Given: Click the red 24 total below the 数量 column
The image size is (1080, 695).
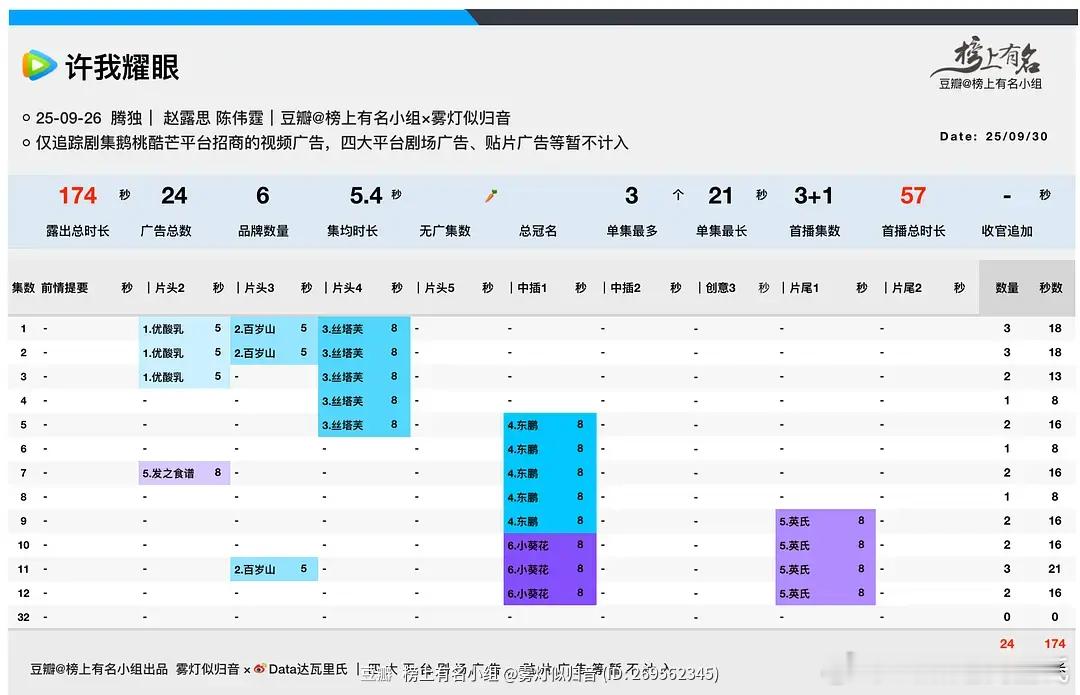Looking at the screenshot, I should coord(1007,644).
